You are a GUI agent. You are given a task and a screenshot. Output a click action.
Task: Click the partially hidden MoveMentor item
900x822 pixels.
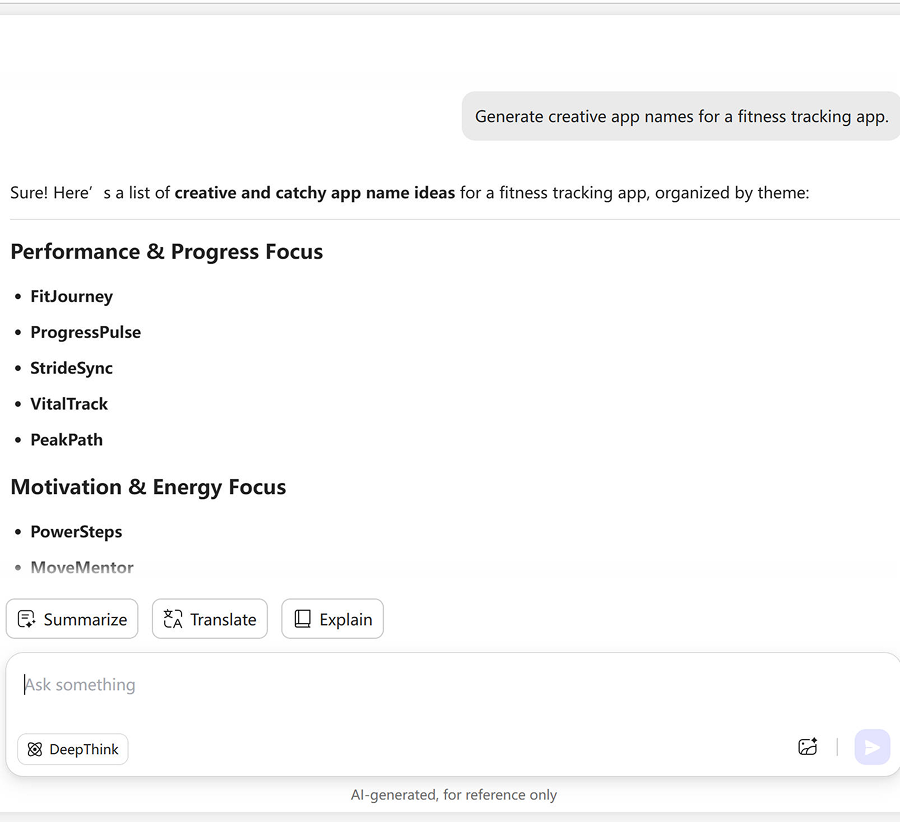[x=82, y=567]
